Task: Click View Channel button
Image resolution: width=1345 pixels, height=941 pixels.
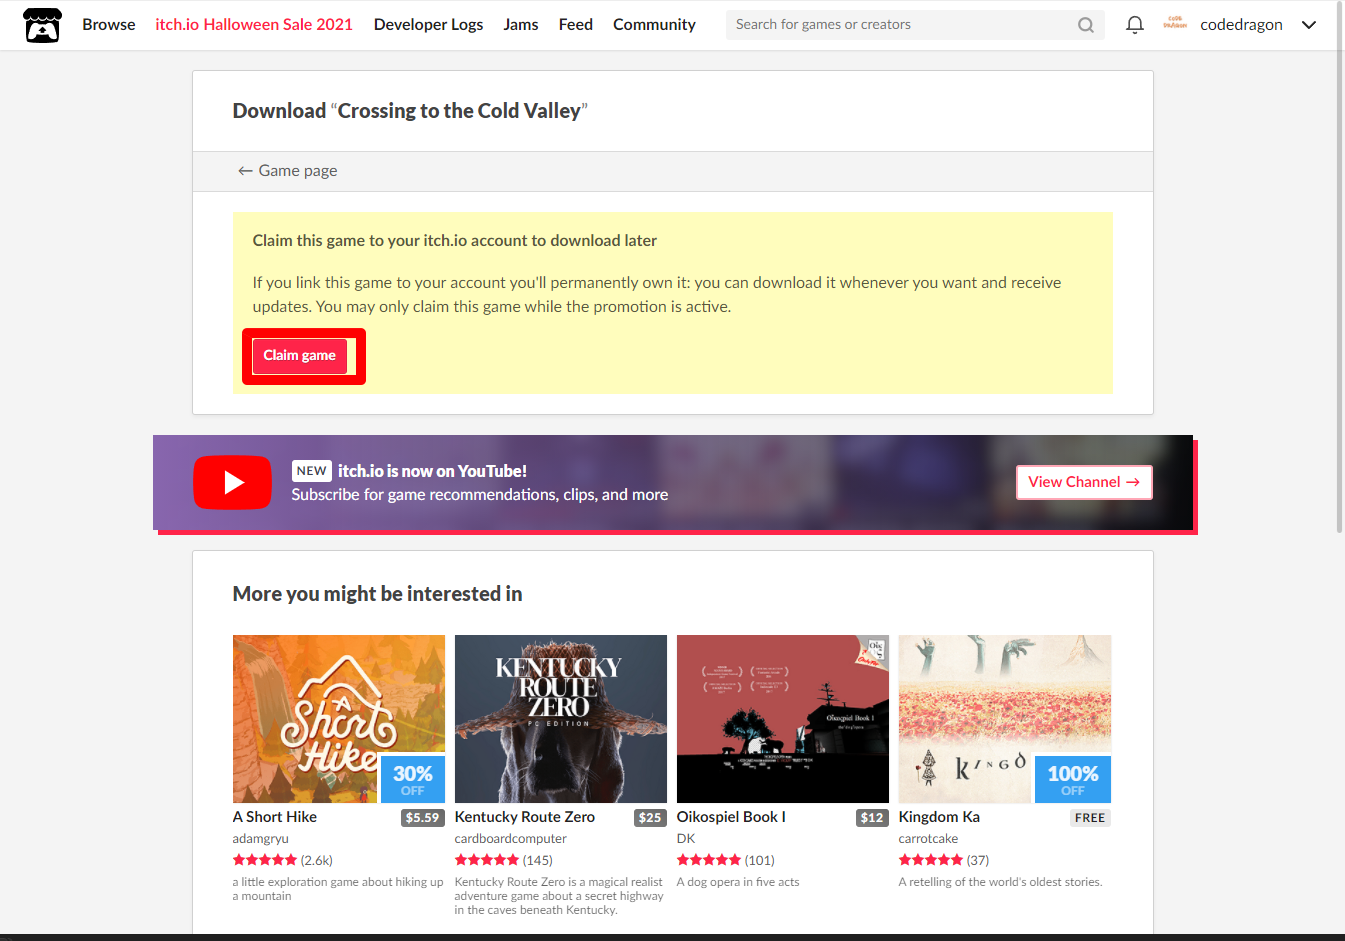Action: (x=1084, y=482)
